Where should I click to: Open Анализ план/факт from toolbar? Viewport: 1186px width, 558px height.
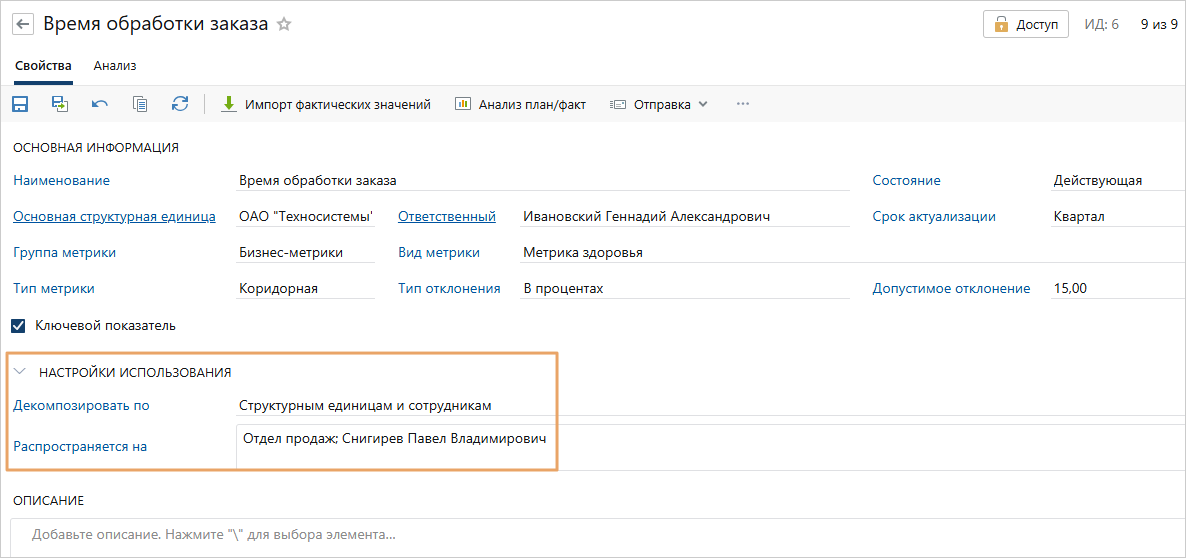[x=520, y=104]
